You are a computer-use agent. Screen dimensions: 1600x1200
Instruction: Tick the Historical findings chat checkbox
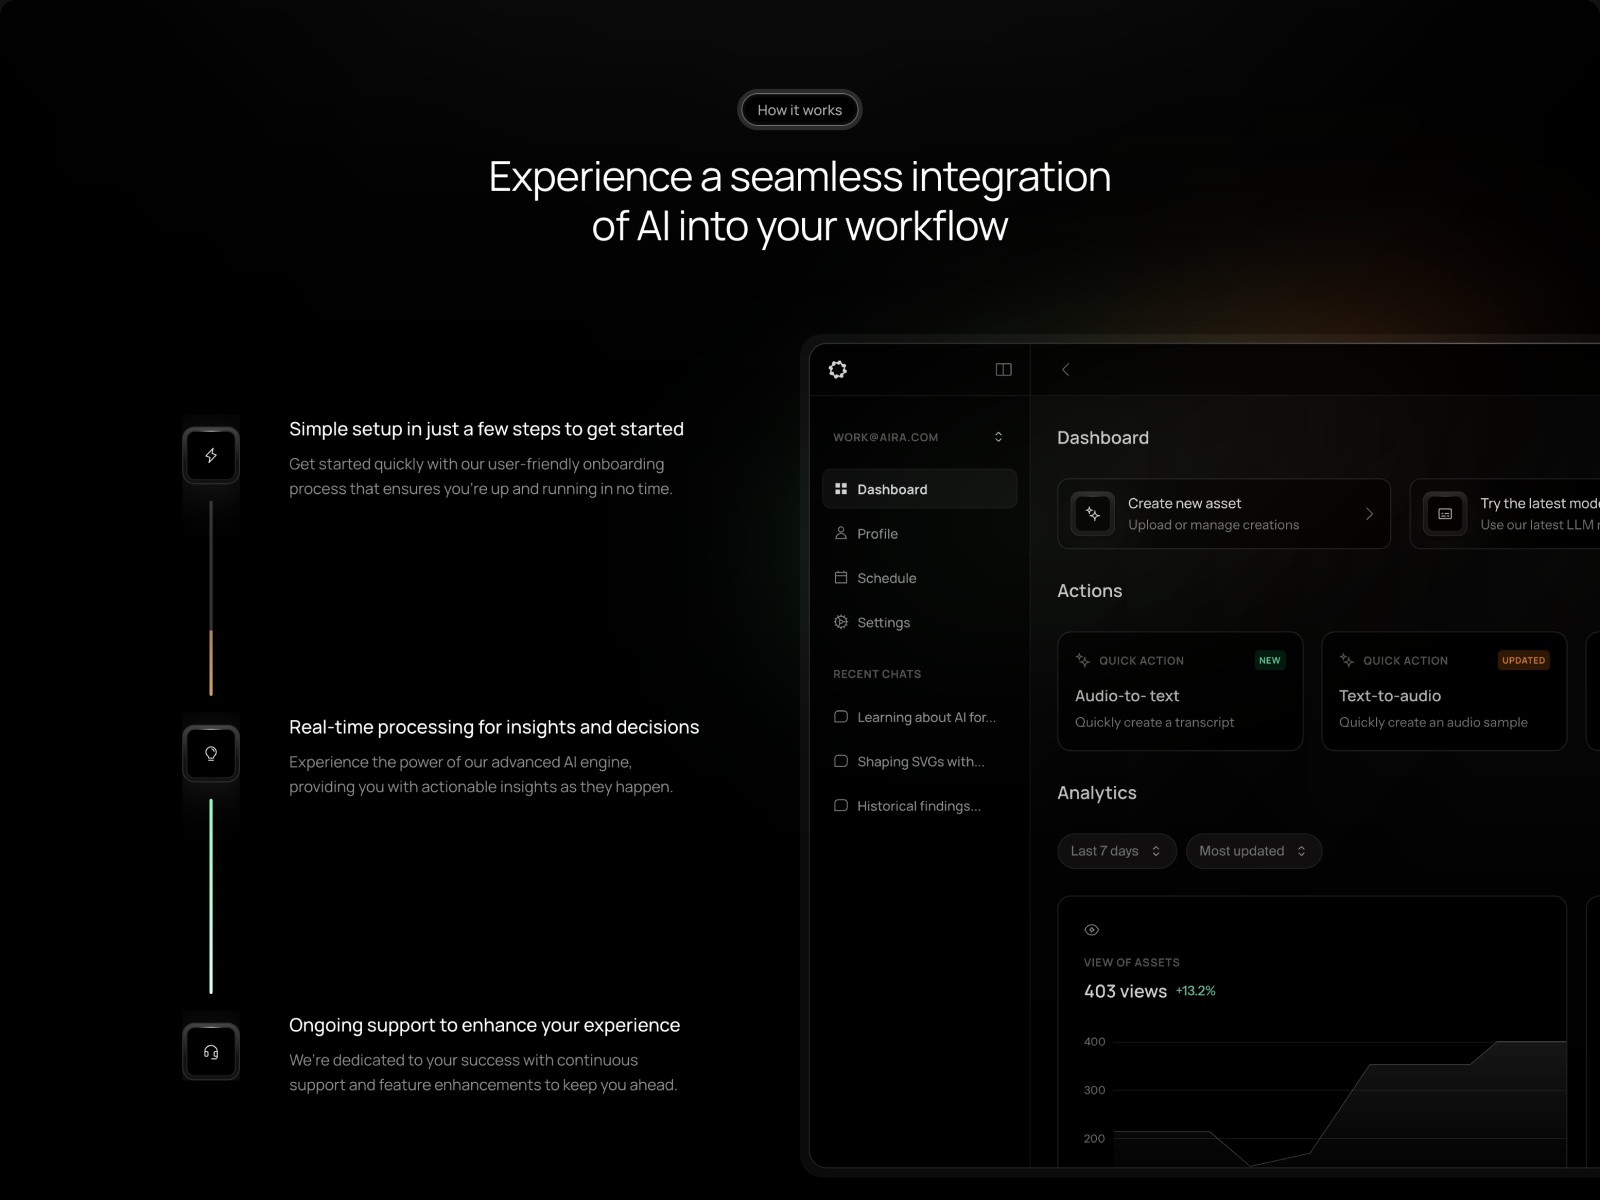(x=841, y=805)
